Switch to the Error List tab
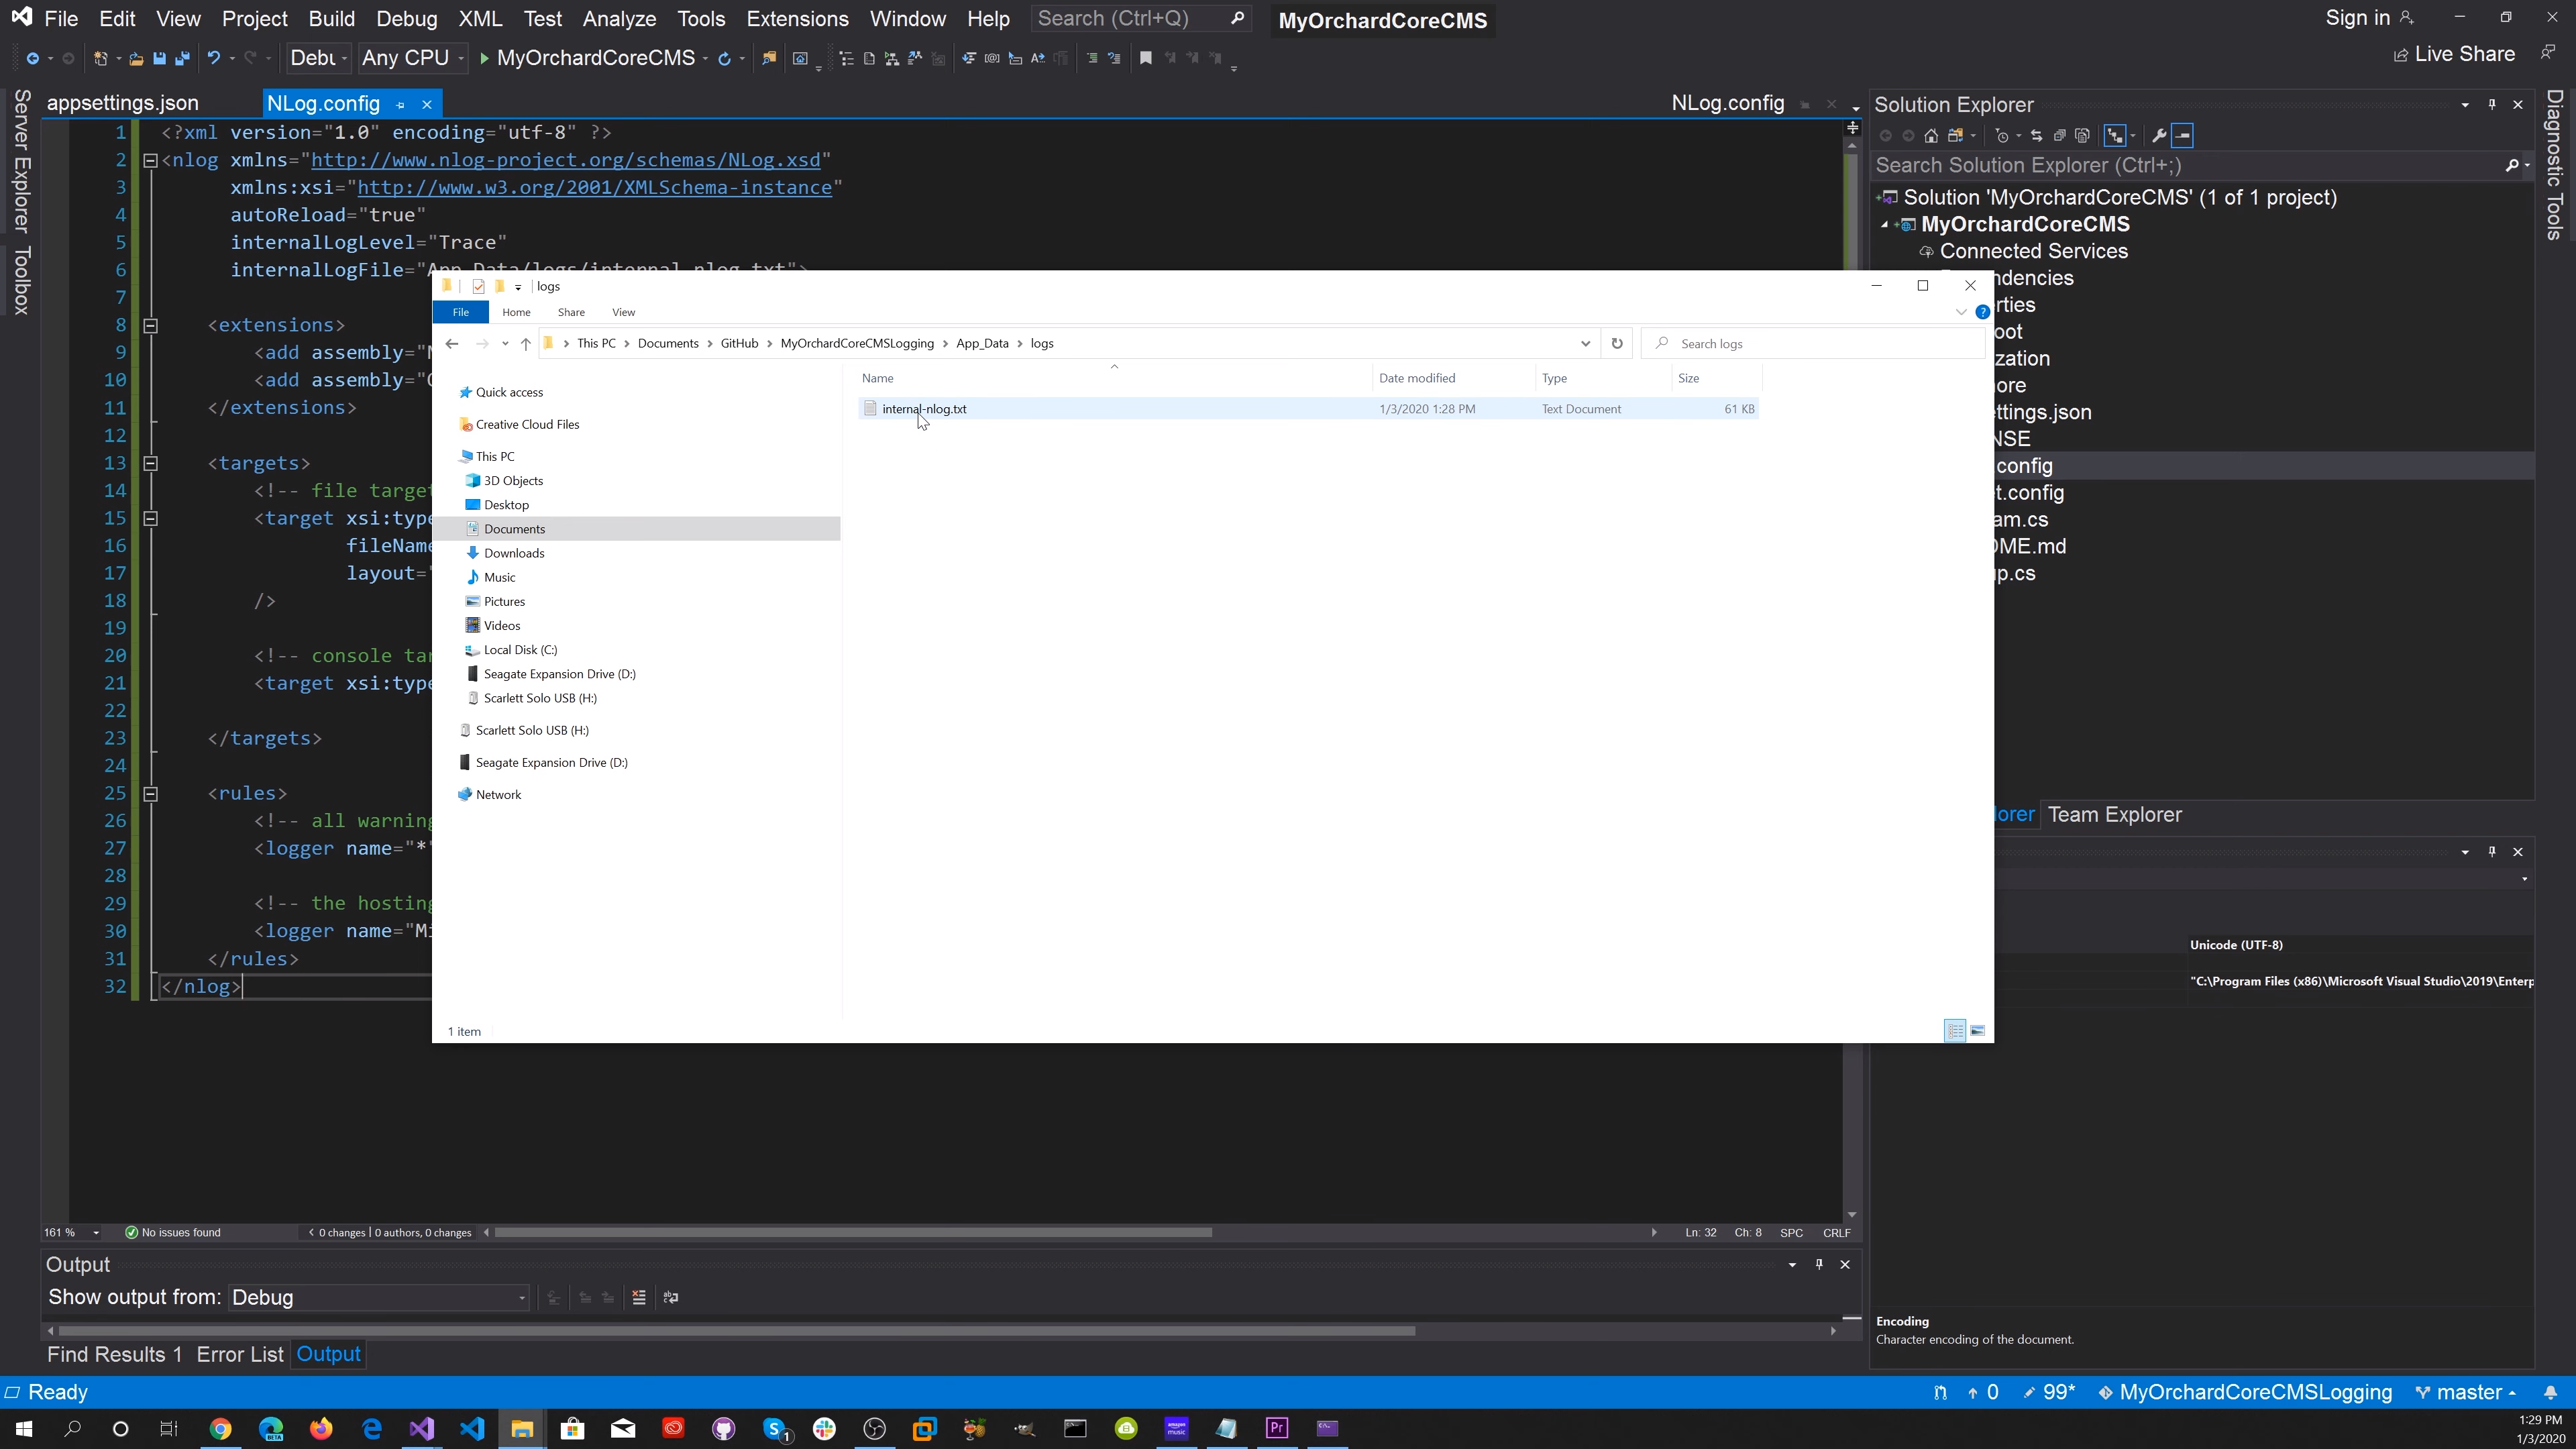This screenshot has height=1449, width=2576. coord(240,1354)
